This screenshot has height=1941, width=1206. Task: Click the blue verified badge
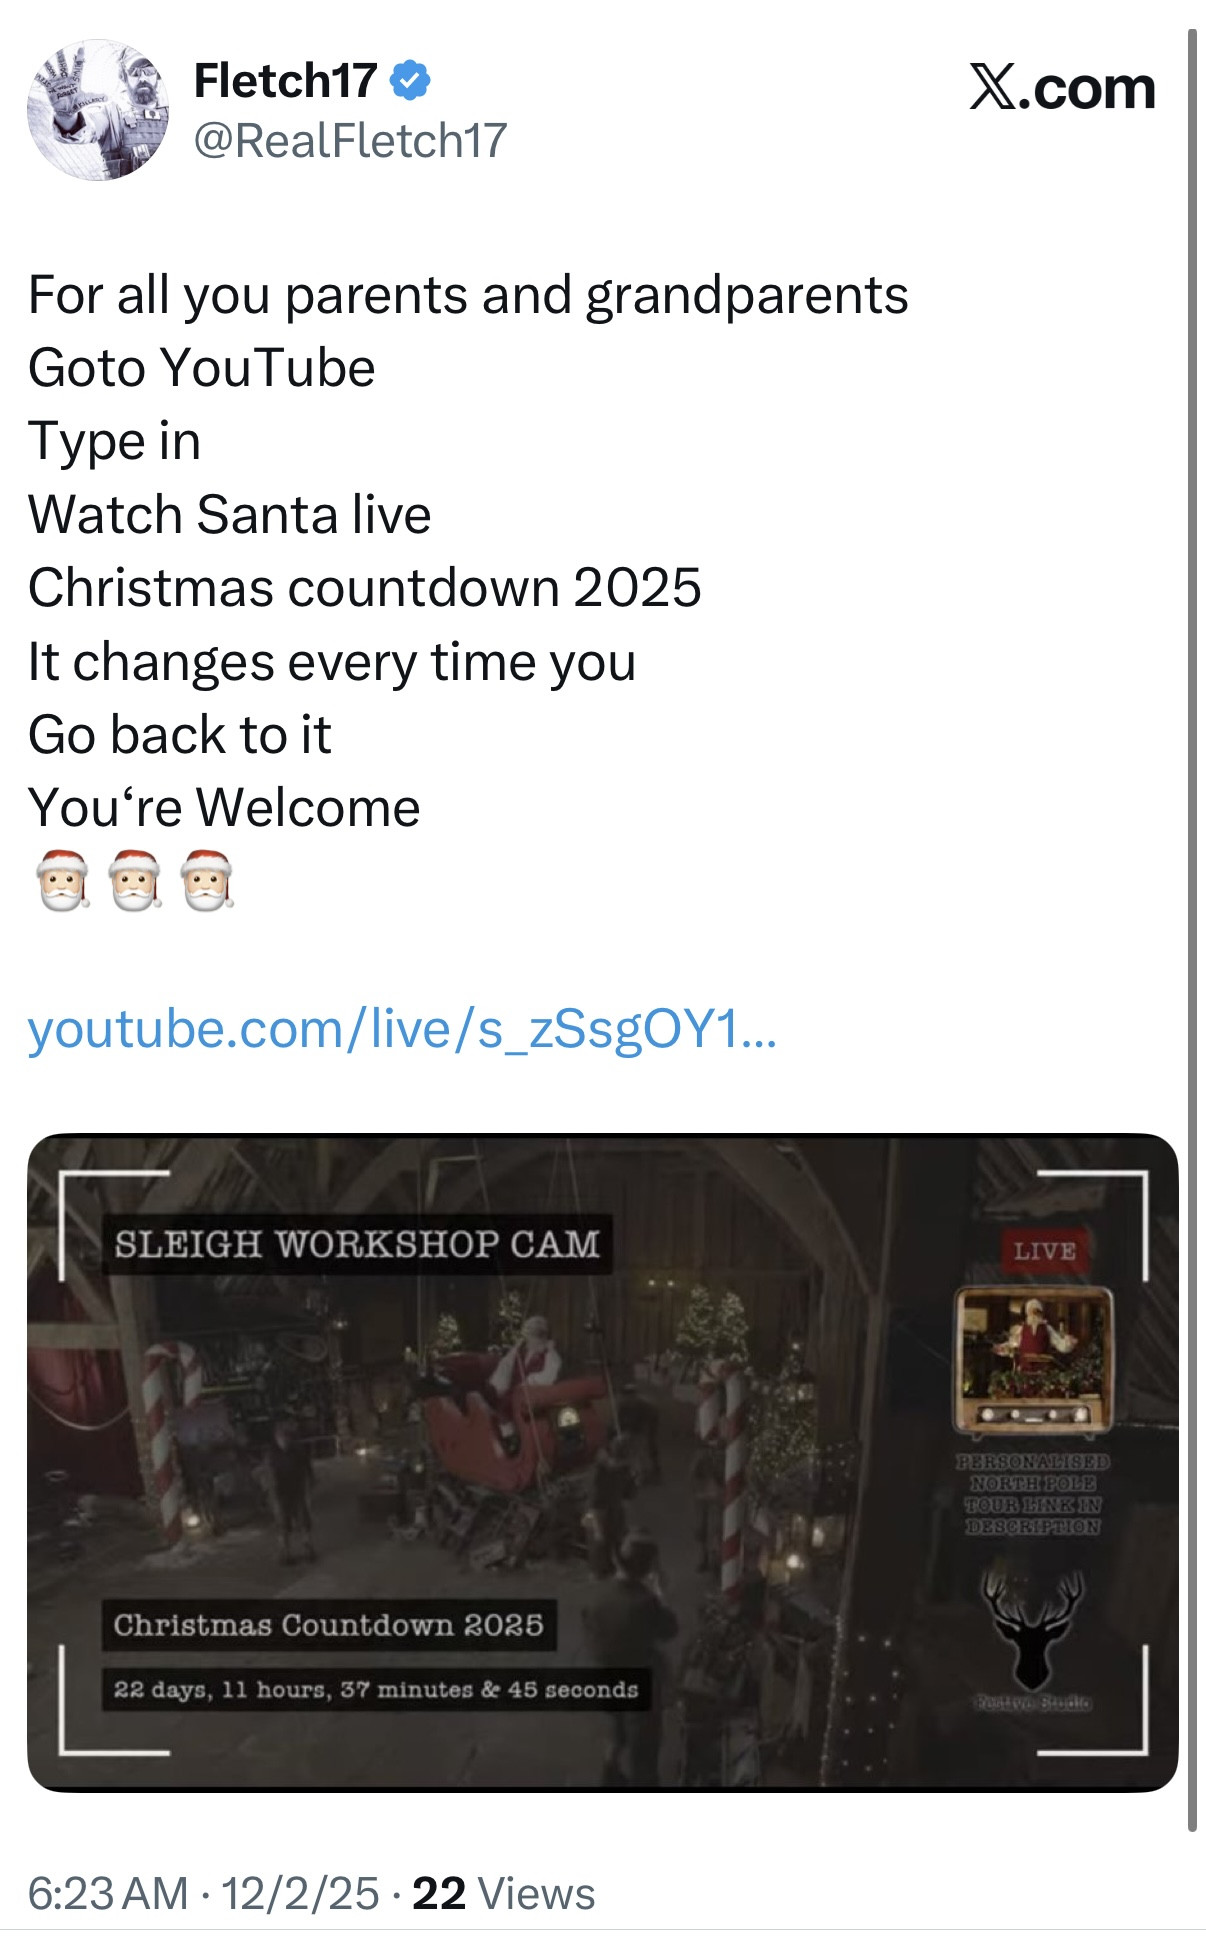point(409,80)
